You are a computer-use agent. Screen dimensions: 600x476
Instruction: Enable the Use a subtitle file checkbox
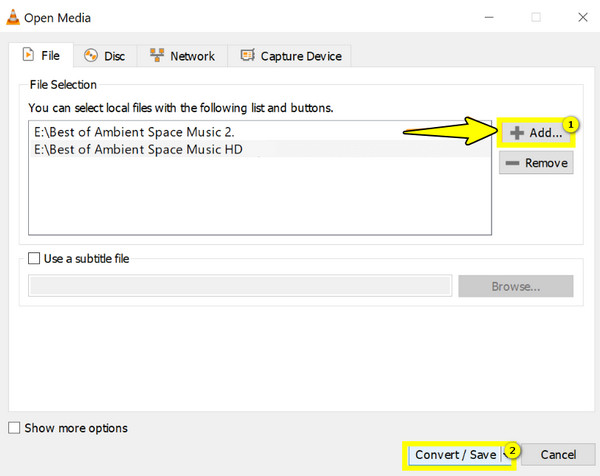coord(34,258)
